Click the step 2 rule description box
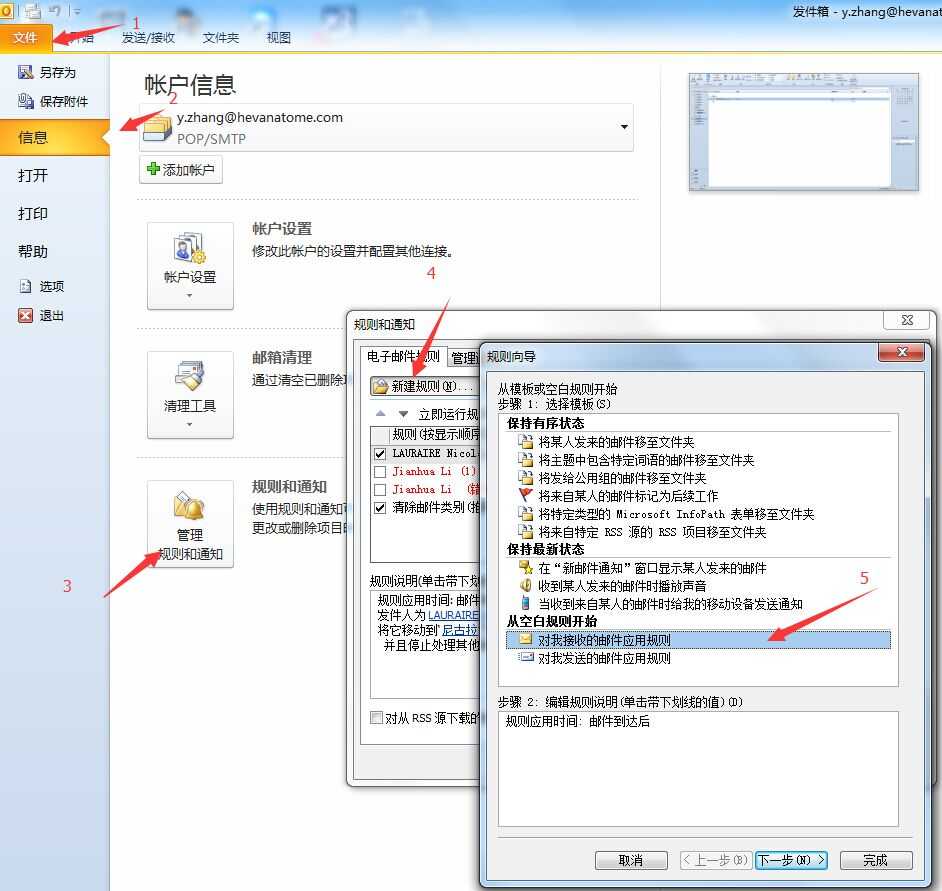 [697, 768]
